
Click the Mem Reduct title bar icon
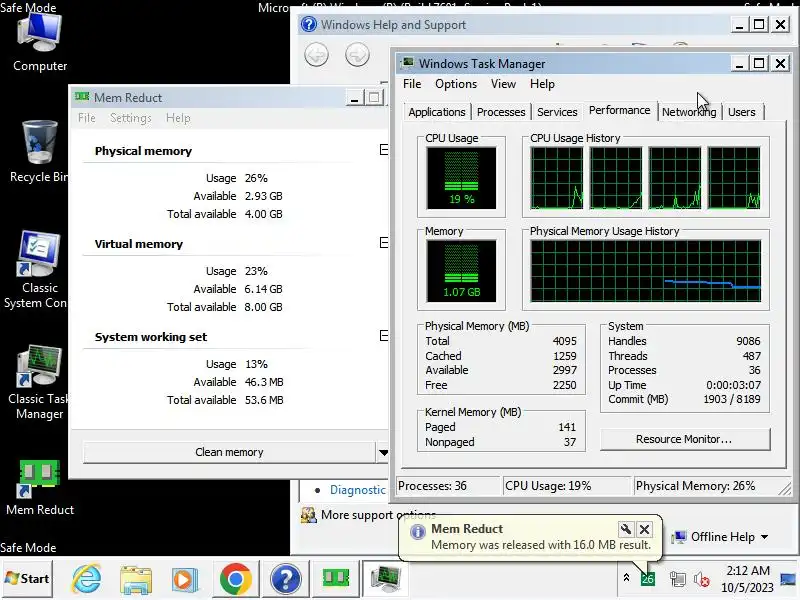82,96
